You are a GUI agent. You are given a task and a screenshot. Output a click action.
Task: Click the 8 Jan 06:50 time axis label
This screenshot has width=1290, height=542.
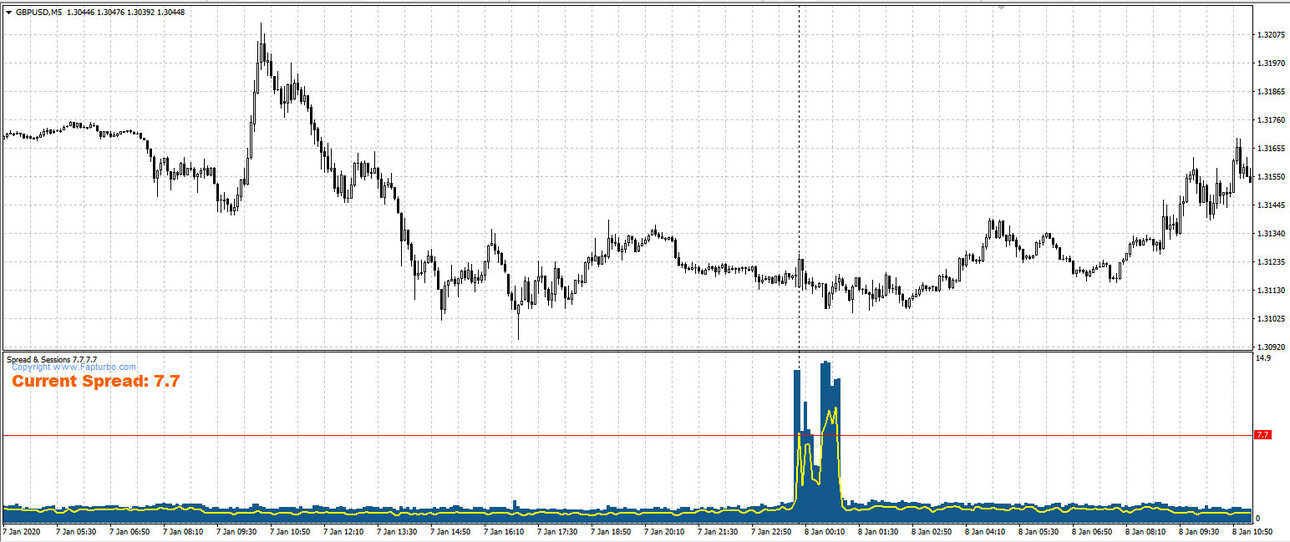1090,533
